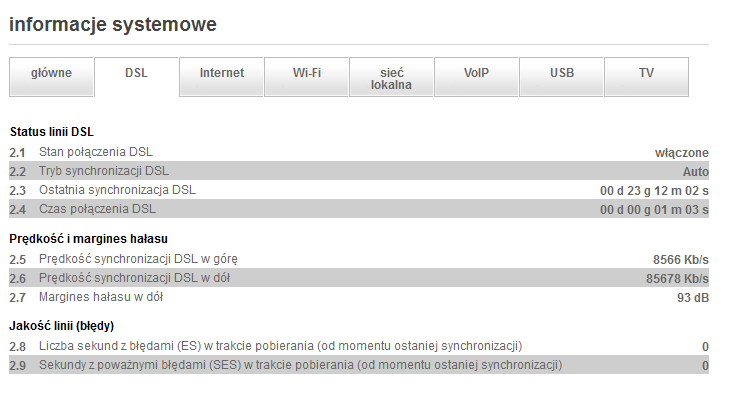Switch to the VoIP tab
The image size is (729, 401).
(476, 74)
